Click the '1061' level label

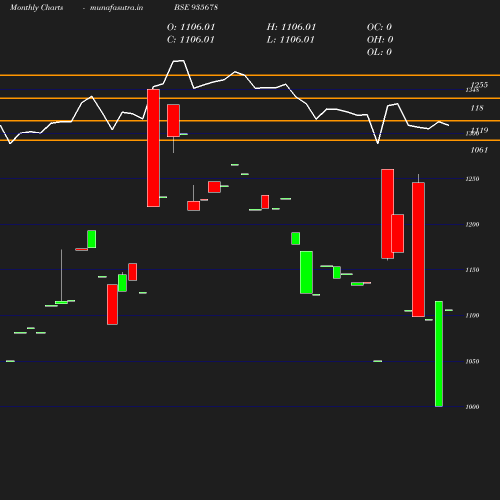(479, 150)
